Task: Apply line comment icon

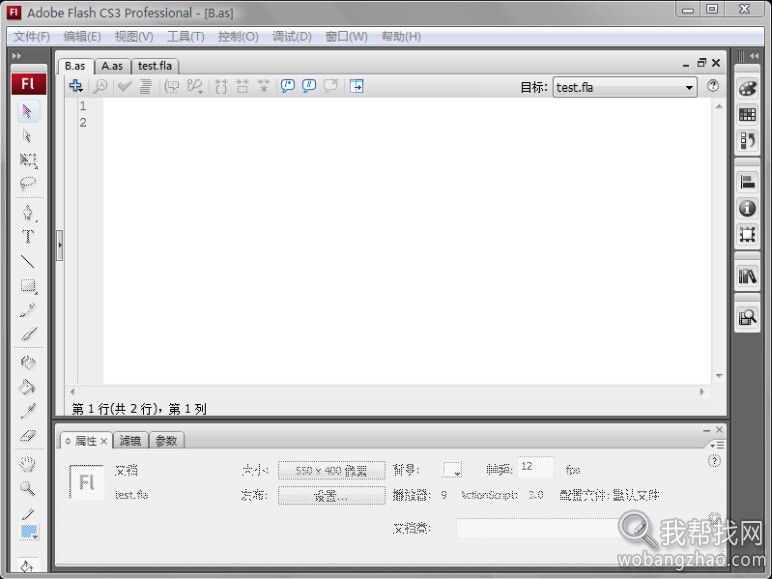Action: [309, 86]
